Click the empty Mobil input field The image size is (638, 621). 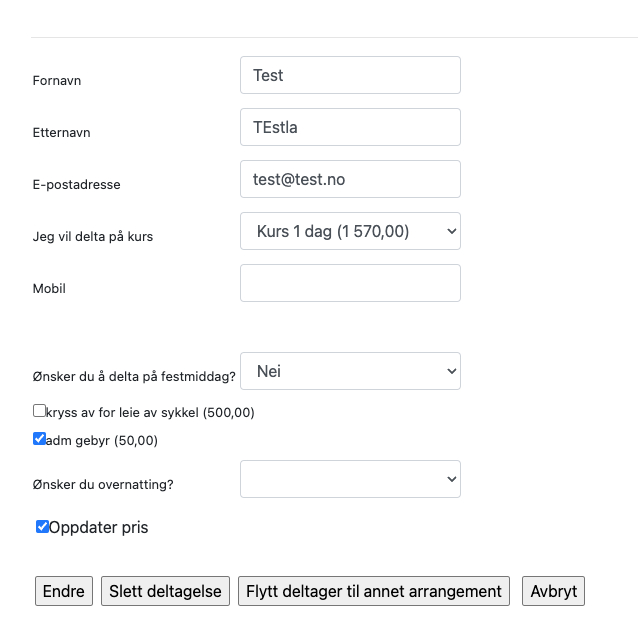pyautogui.click(x=350, y=283)
